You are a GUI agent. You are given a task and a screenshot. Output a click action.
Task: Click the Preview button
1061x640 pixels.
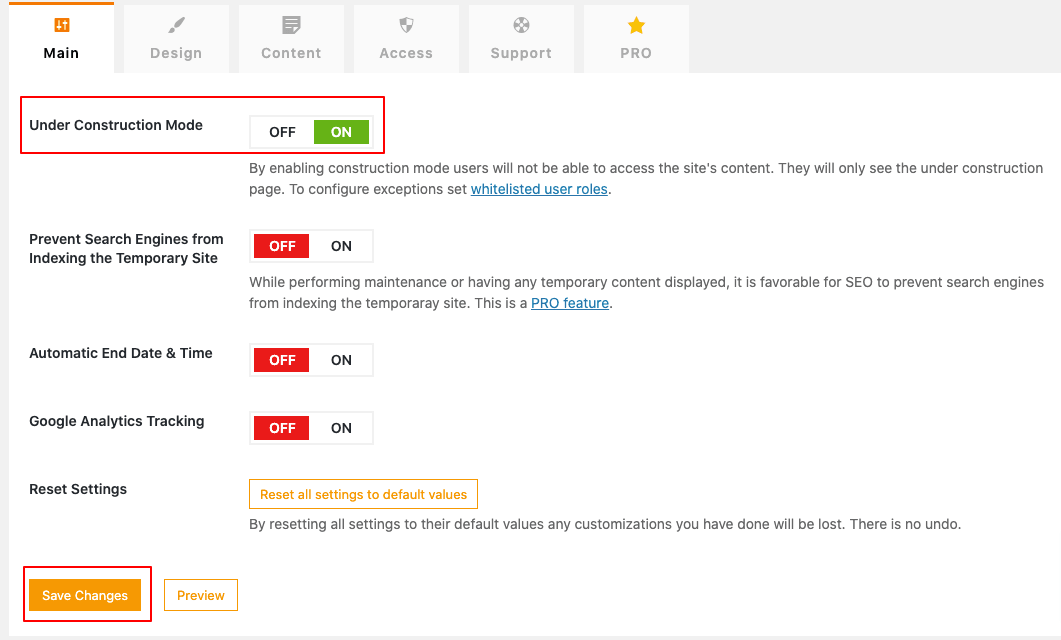[x=201, y=595]
